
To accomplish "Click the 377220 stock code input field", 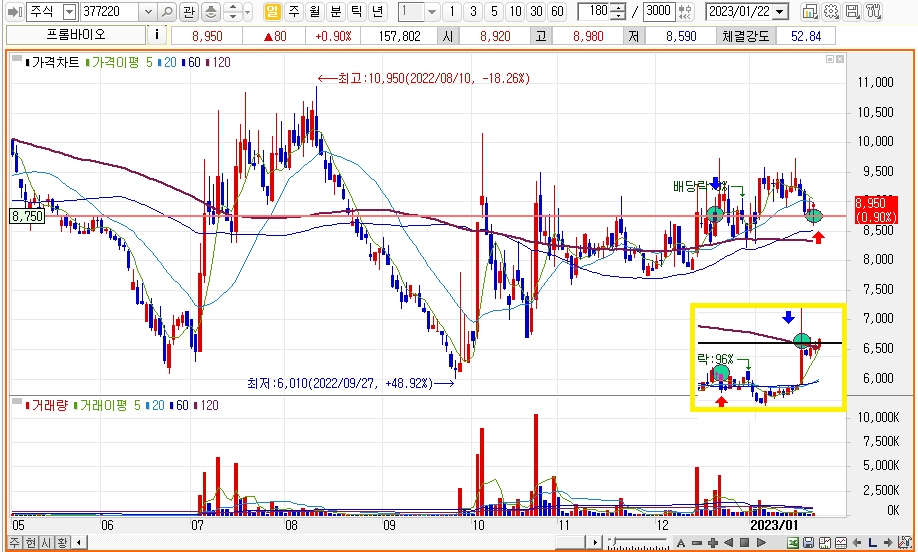I will point(111,11).
